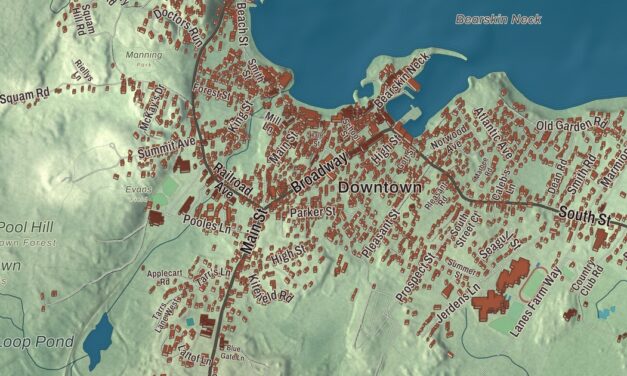627x376 pixels.
Task: Click the Summit Ave label
Action: point(166,147)
